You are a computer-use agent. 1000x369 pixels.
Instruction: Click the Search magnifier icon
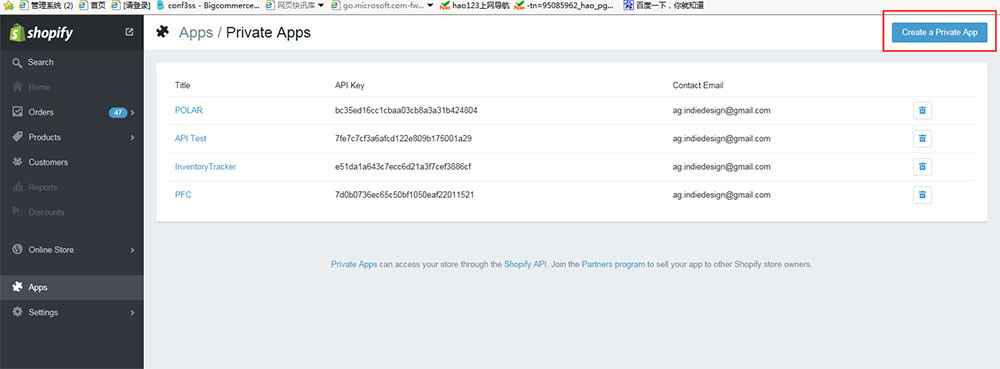pos(17,62)
